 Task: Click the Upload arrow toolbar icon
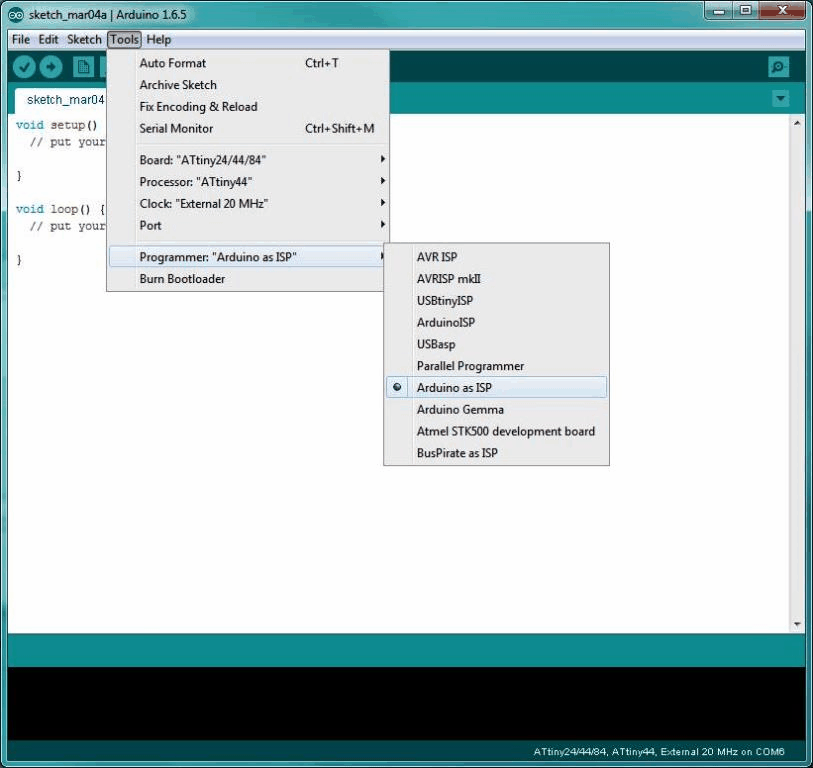(x=51, y=67)
